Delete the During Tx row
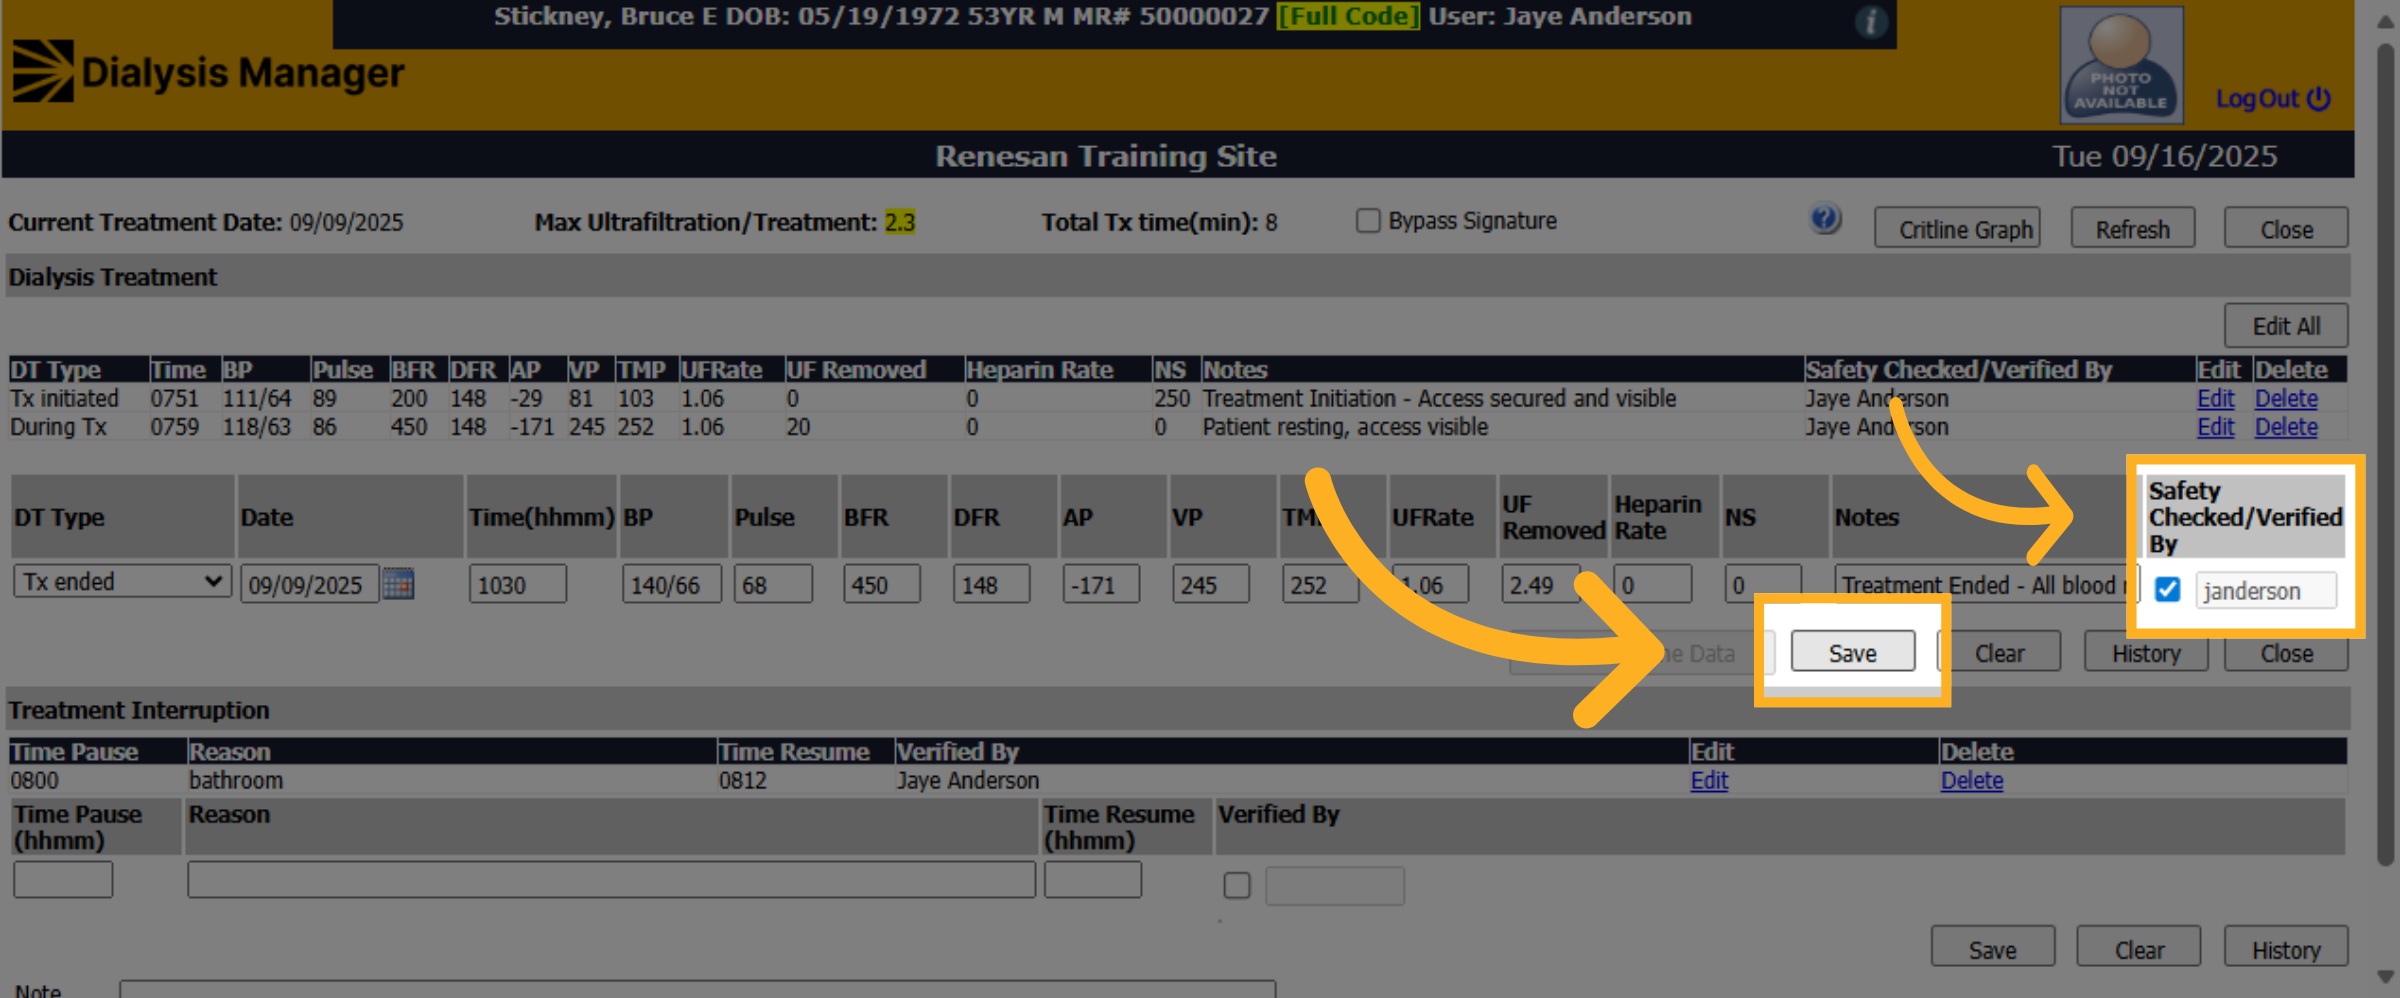Image resolution: width=2400 pixels, height=998 pixels. [2286, 427]
